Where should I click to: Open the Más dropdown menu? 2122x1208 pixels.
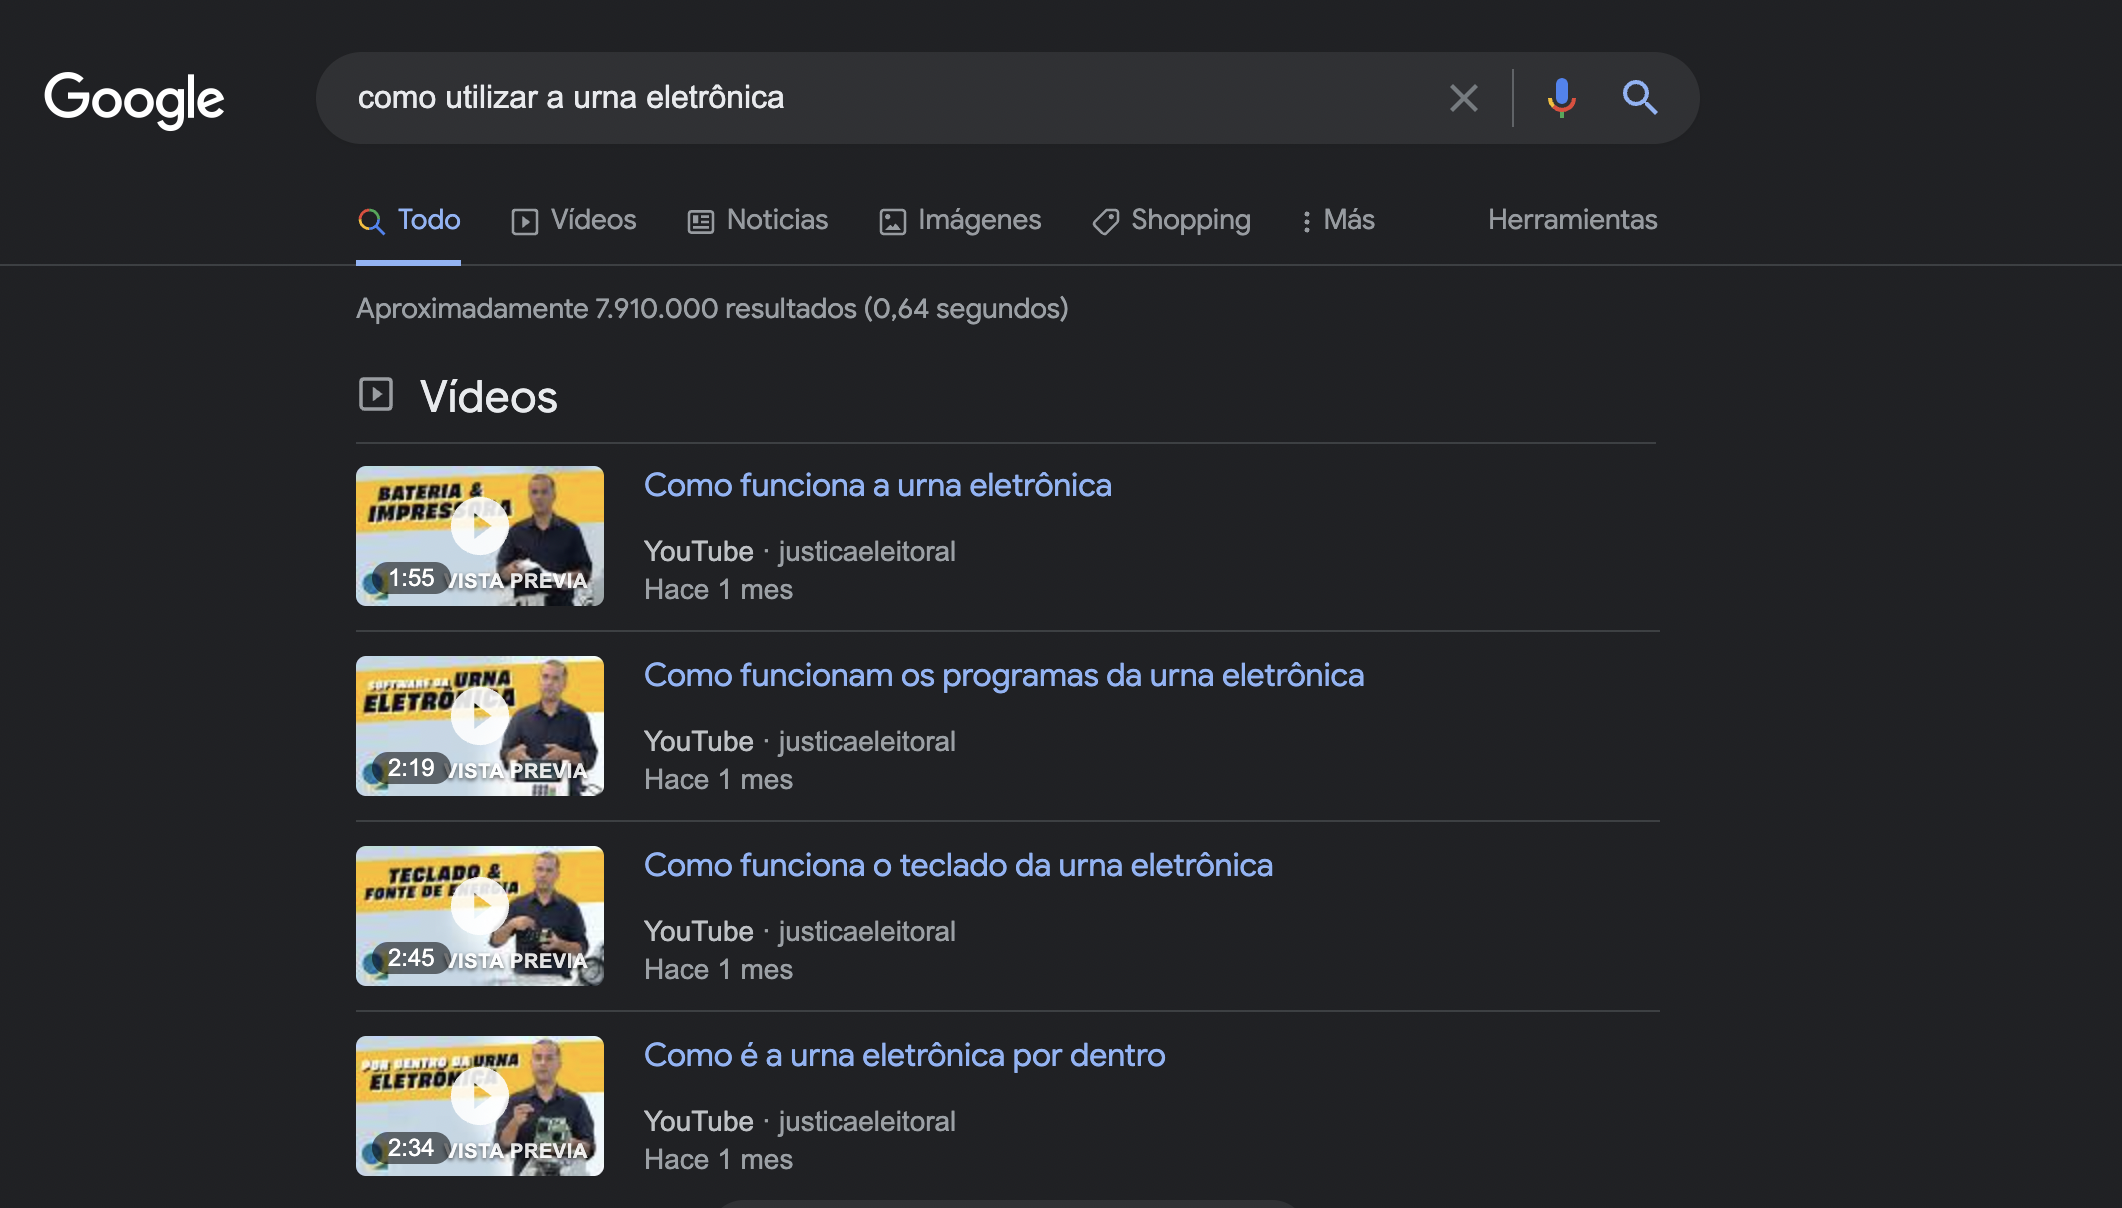[x=1337, y=220]
